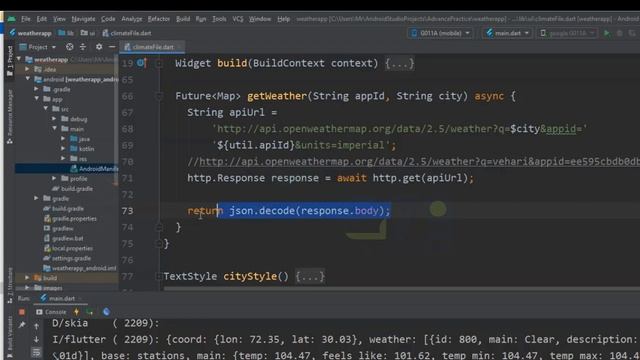Image resolution: width=640 pixels, height=360 pixels.
Task: Collapse the android module node
Action: [x=28, y=79]
